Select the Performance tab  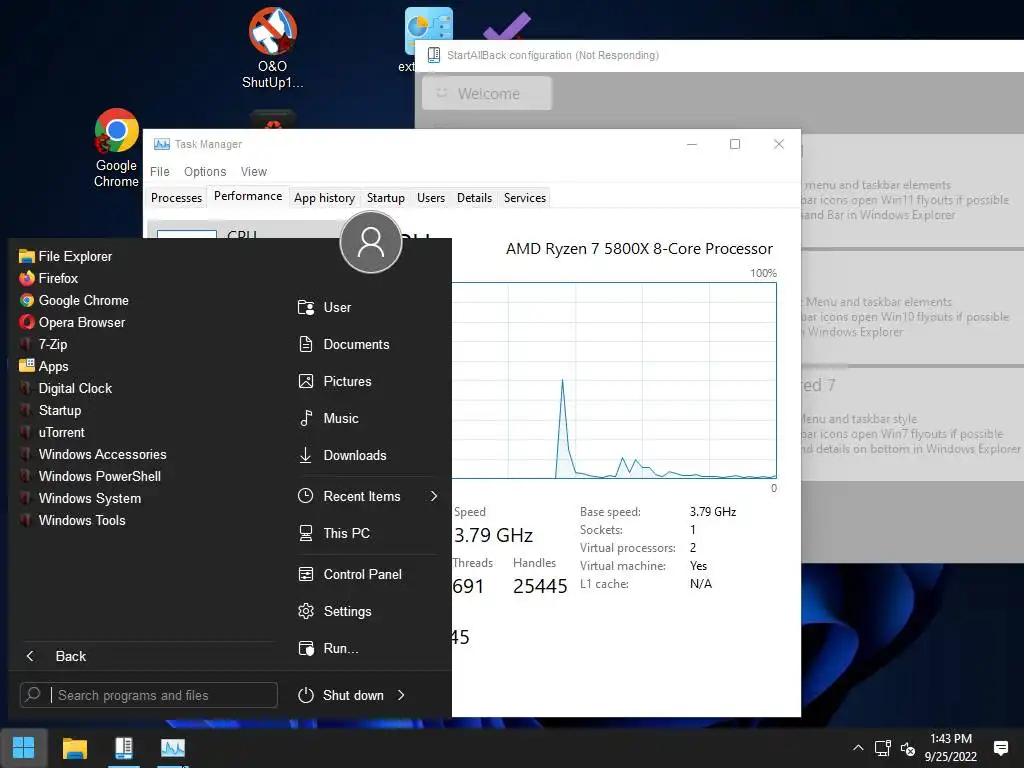click(248, 197)
